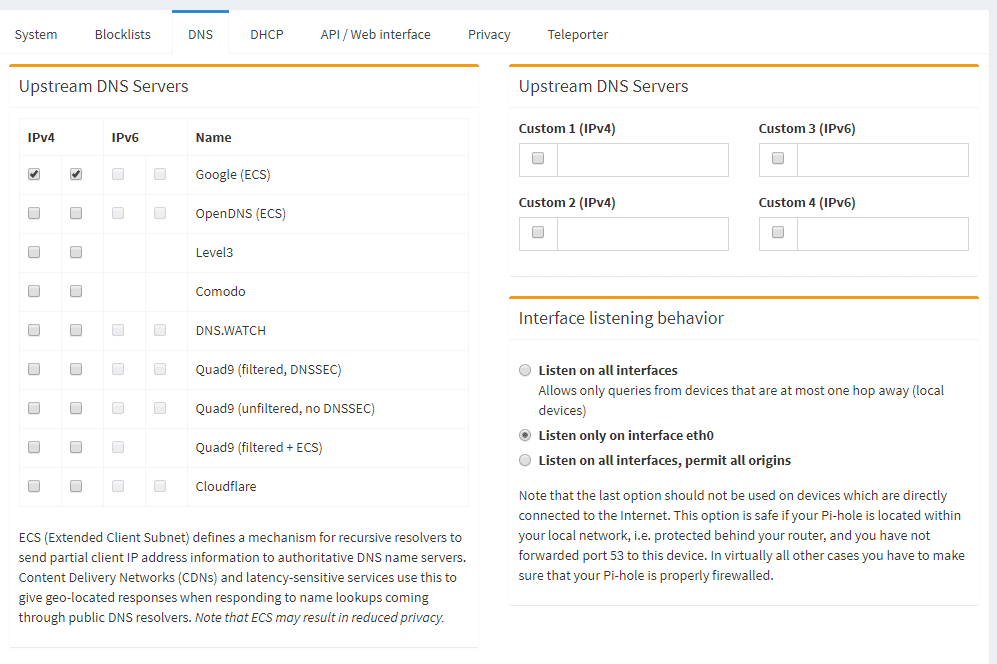This screenshot has height=664, width=997.
Task: Enable first IPv4 checkbox for OpenDNS (ECS)
Action: pyautogui.click(x=34, y=213)
